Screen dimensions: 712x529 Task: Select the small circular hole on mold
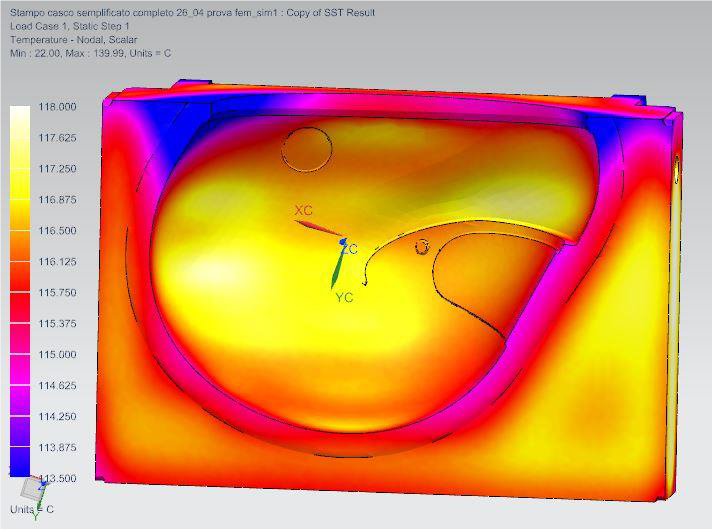[x=422, y=247]
